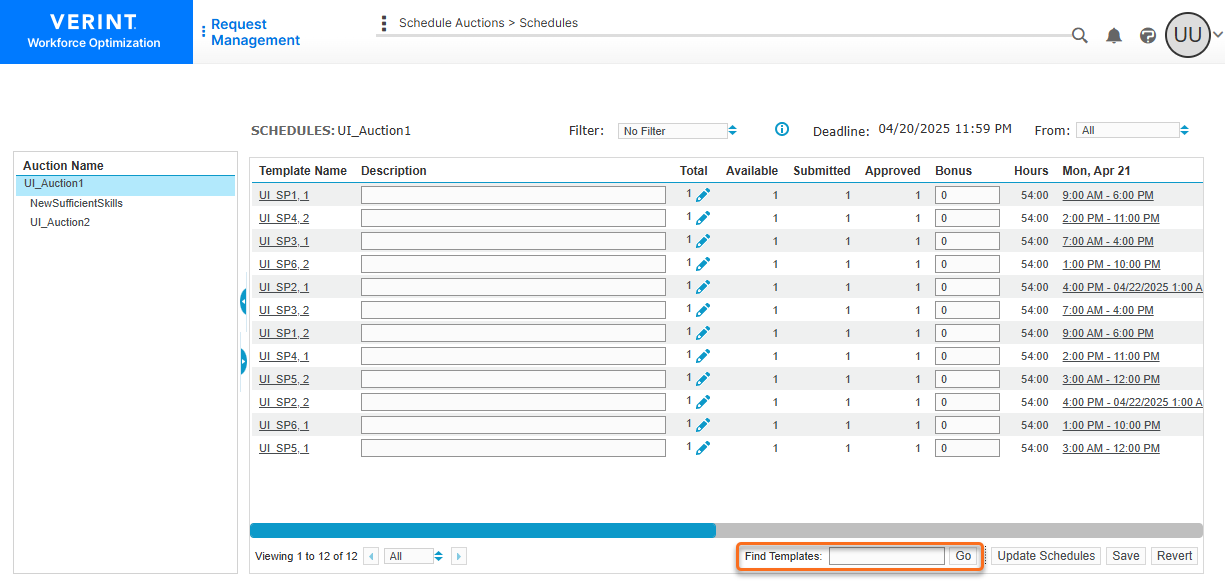Click the previous page arrow

370,555
